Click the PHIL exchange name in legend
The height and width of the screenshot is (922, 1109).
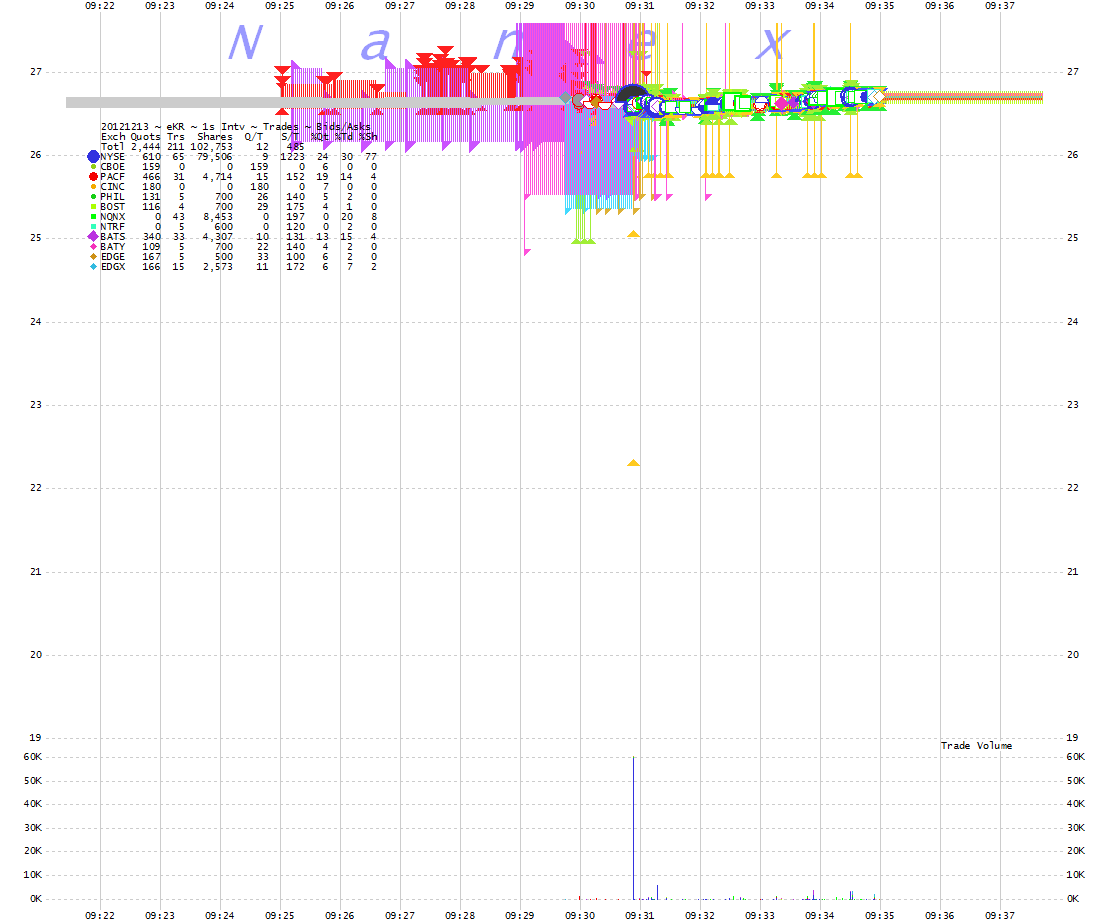pyautogui.click(x=112, y=197)
